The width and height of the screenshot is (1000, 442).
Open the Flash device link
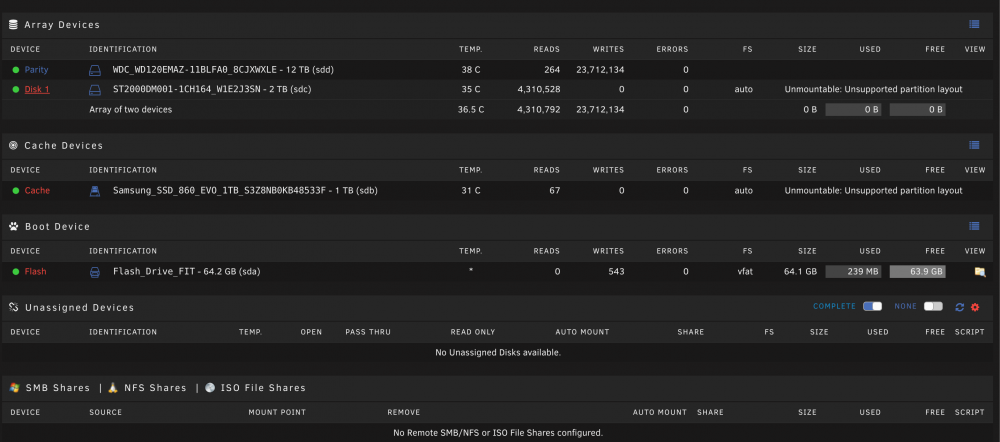coord(36,272)
